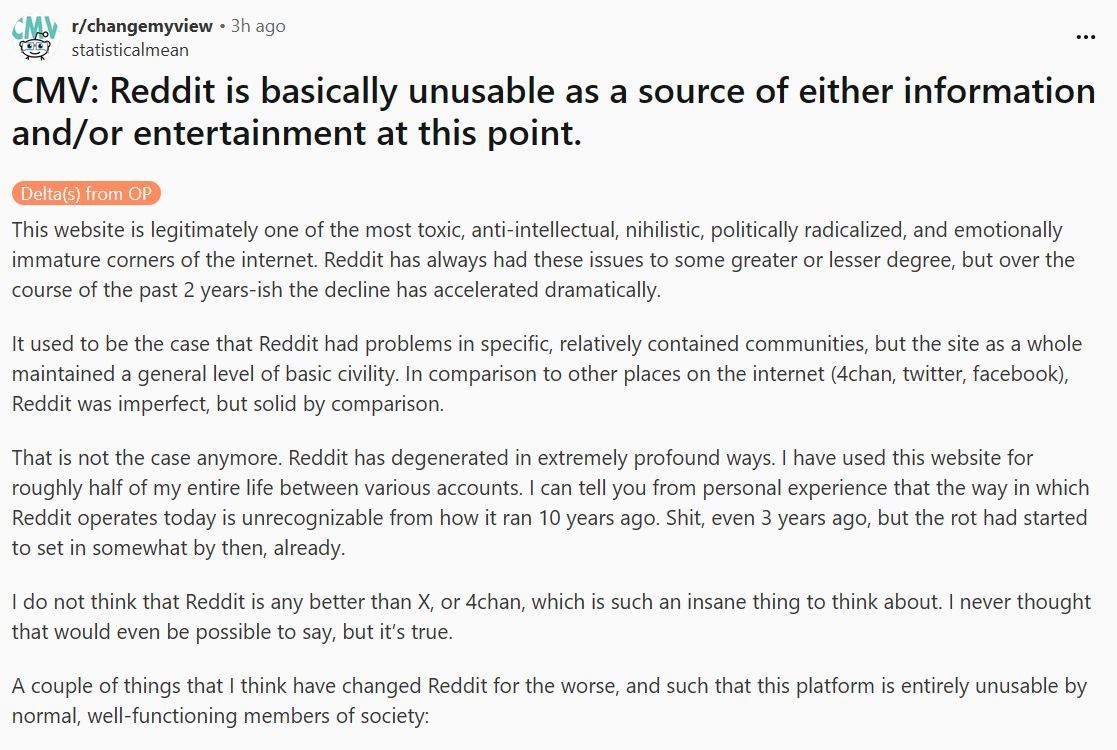Click the r/changemyview subreddit avatar
Viewport: 1117px width, 750px height.
34,37
